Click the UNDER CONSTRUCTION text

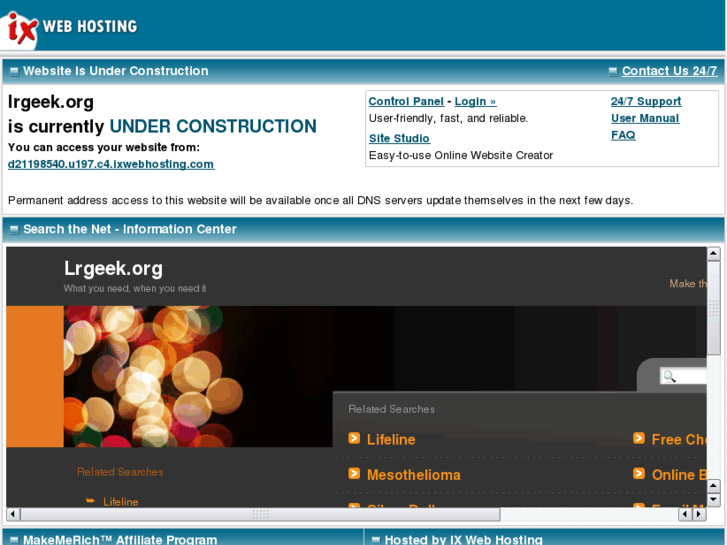point(213,126)
